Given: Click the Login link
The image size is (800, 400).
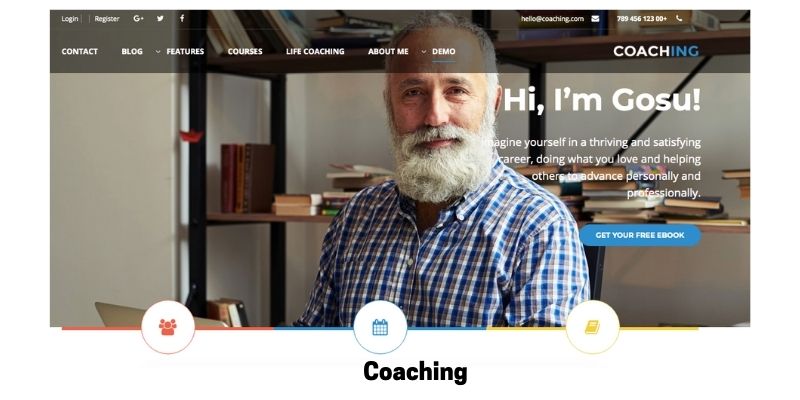Looking at the screenshot, I should (70, 19).
